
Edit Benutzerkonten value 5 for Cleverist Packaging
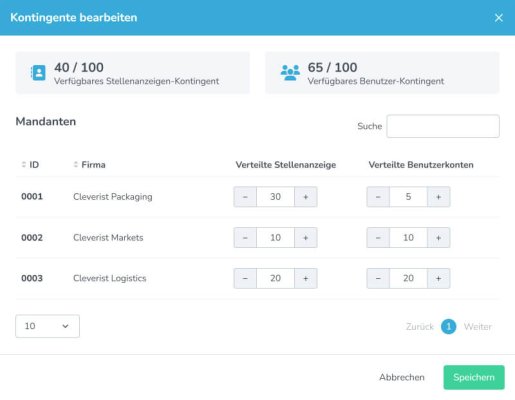click(408, 197)
